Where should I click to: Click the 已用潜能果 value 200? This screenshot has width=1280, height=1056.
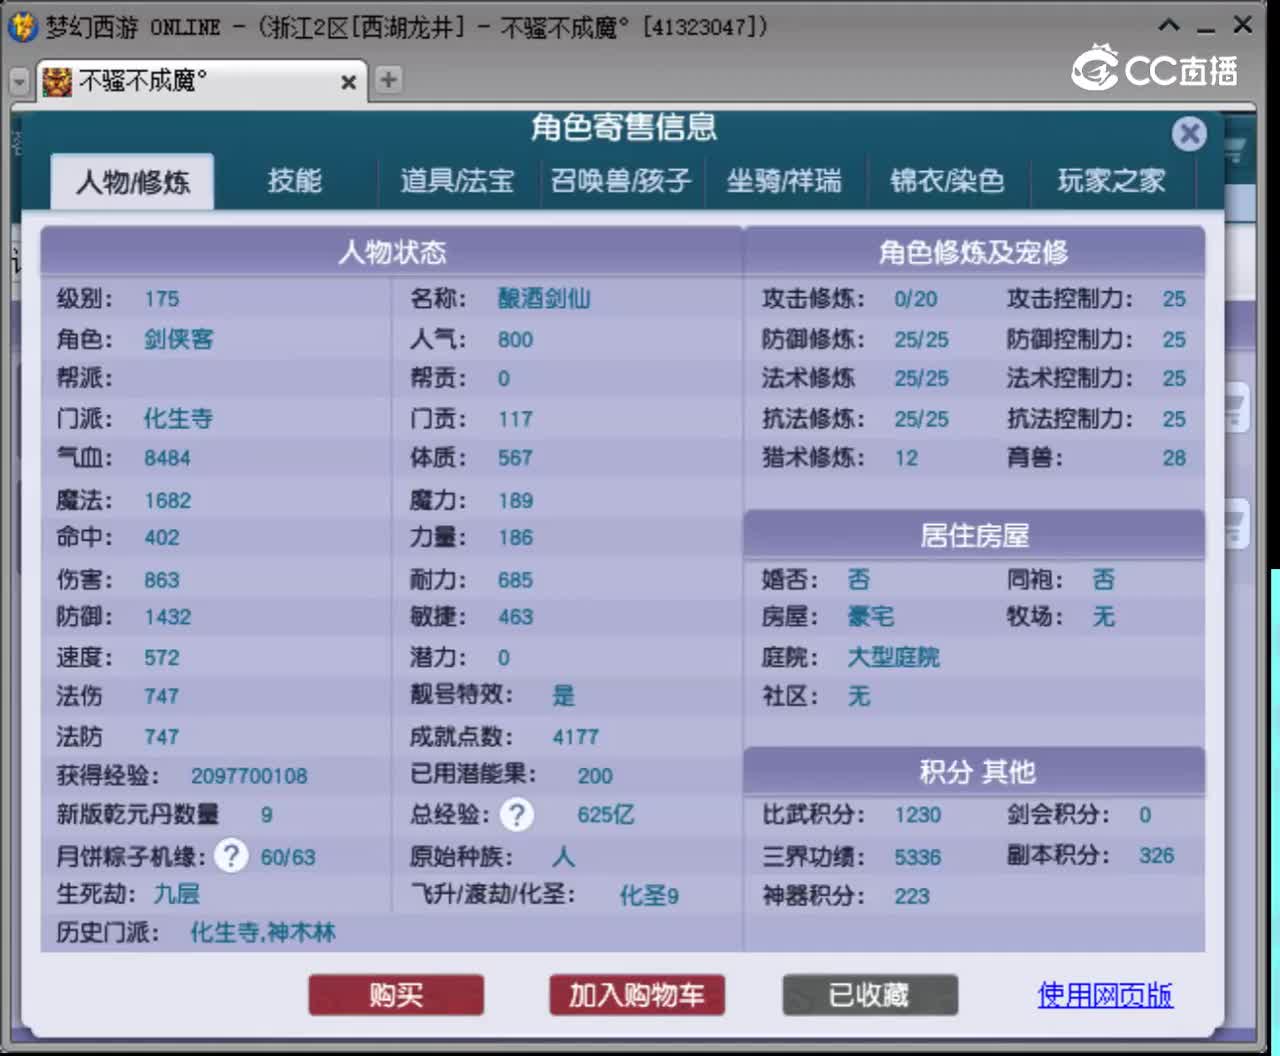tap(595, 776)
